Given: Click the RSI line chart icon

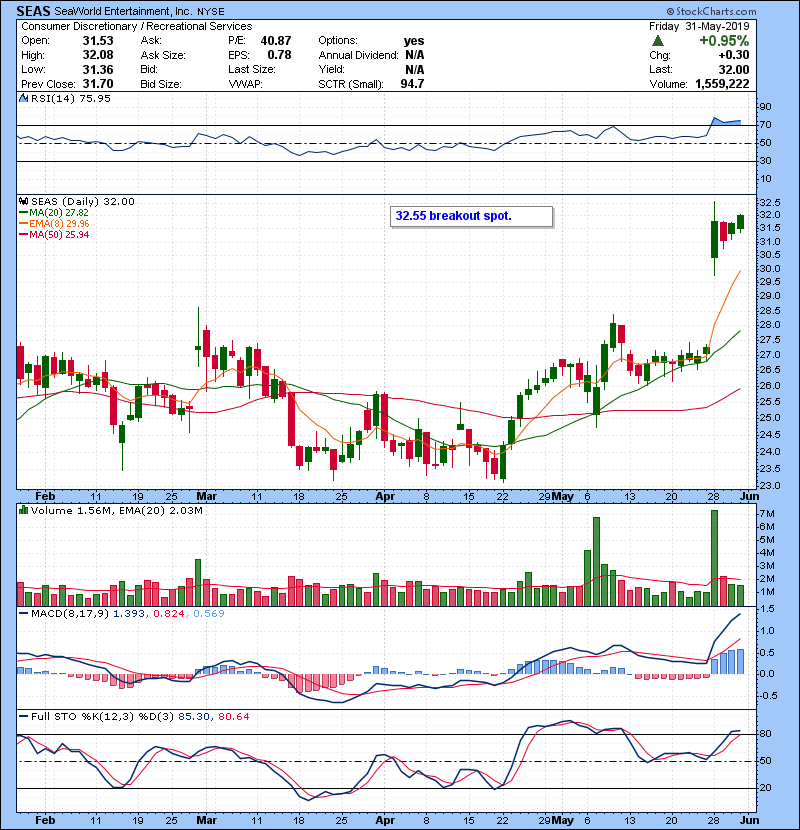Looking at the screenshot, I should (x=24, y=98).
